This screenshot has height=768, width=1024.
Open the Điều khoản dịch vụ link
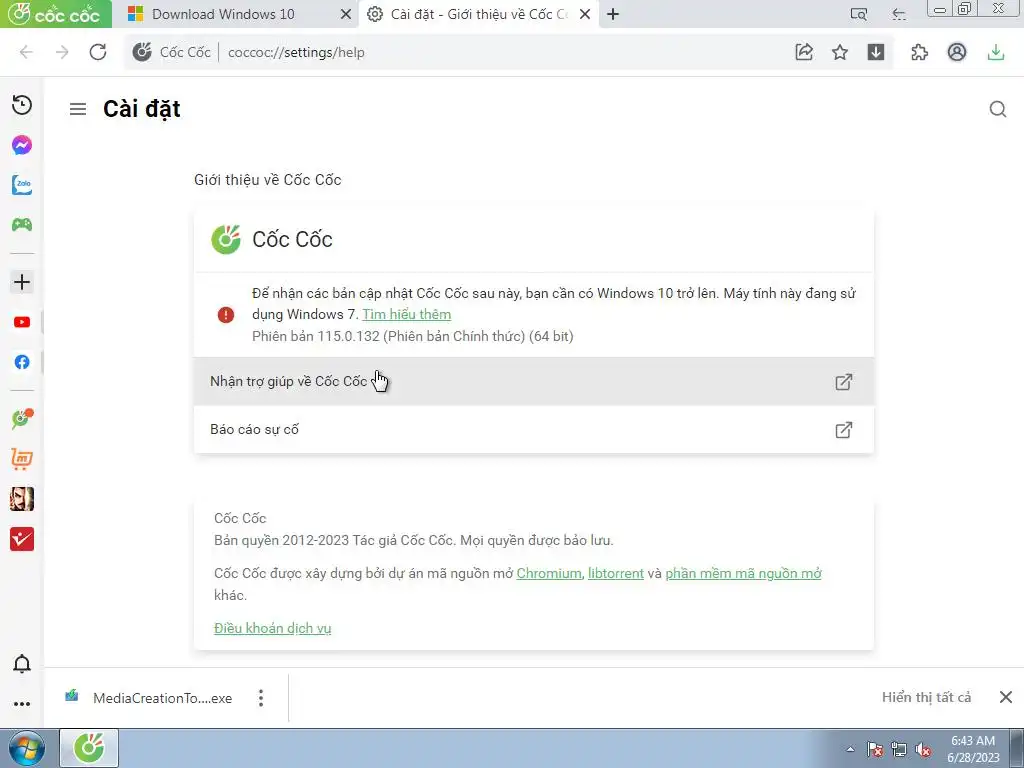(x=272, y=628)
